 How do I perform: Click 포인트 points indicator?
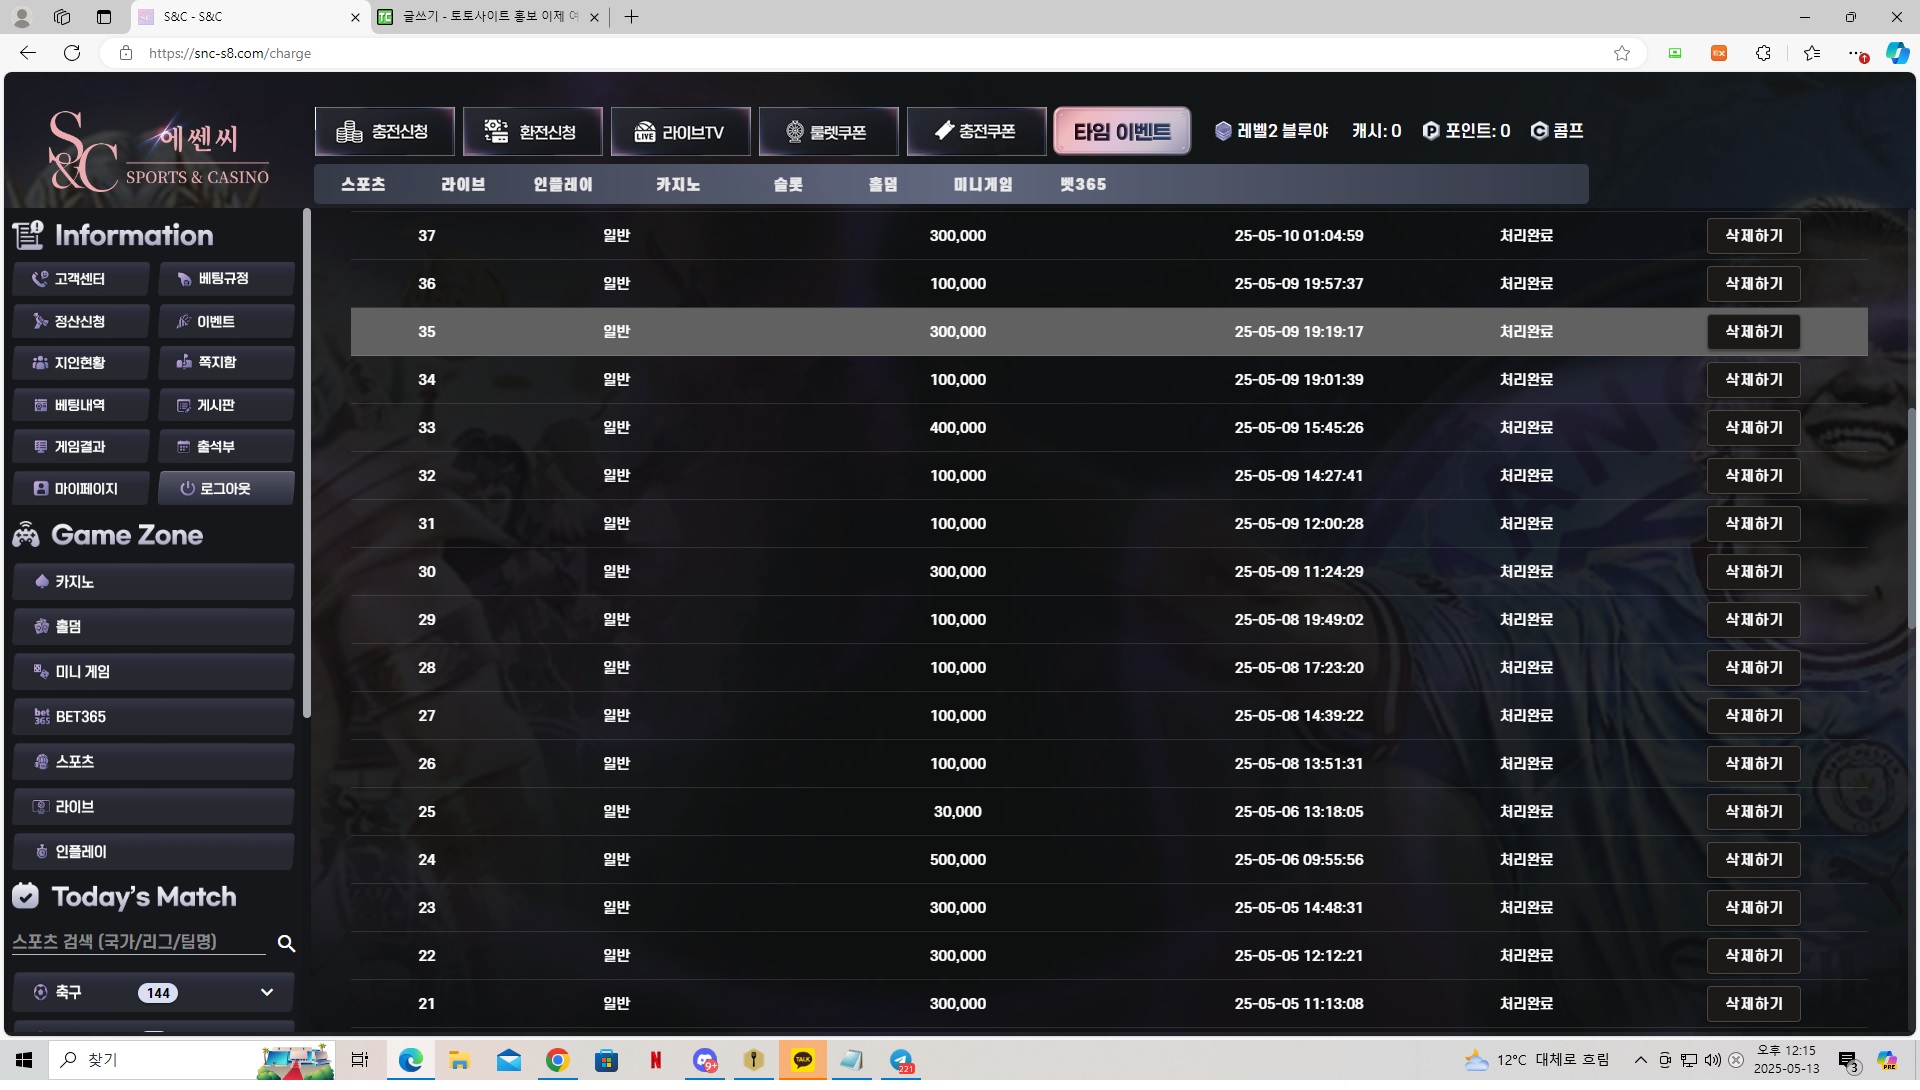1466,131
